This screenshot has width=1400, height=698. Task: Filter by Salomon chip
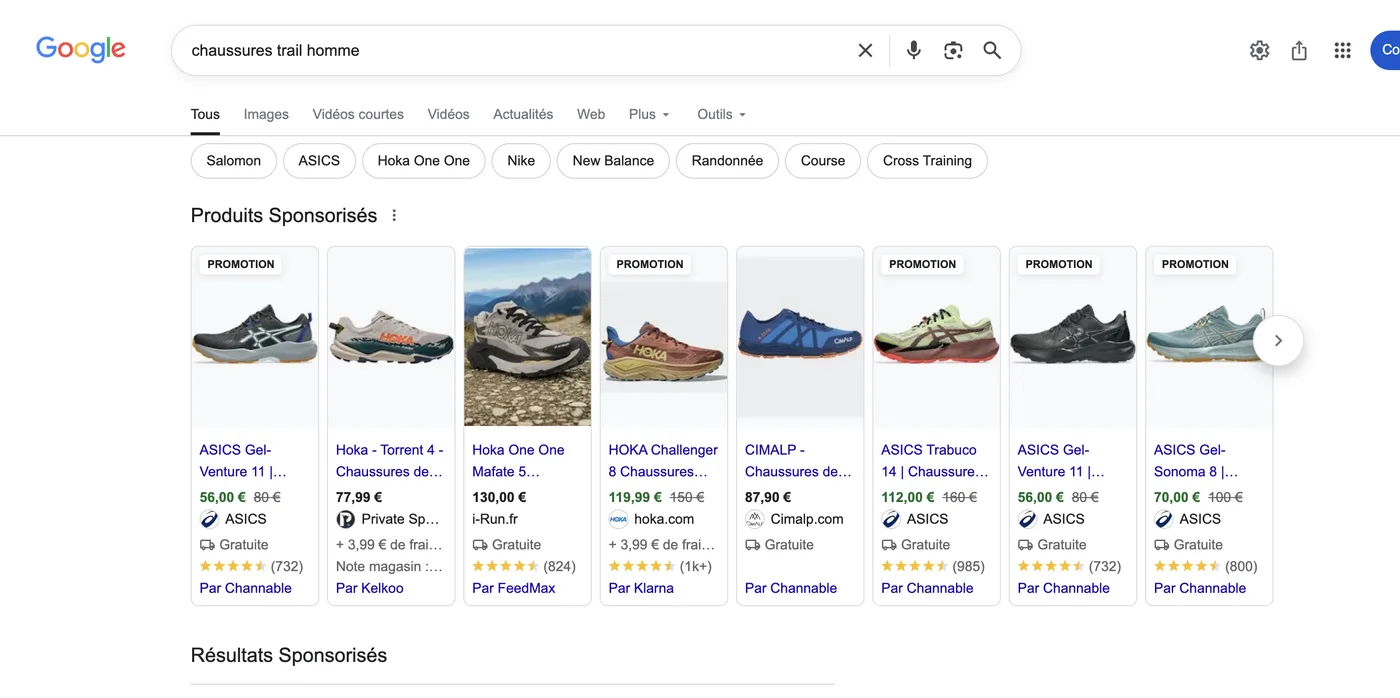pos(234,161)
